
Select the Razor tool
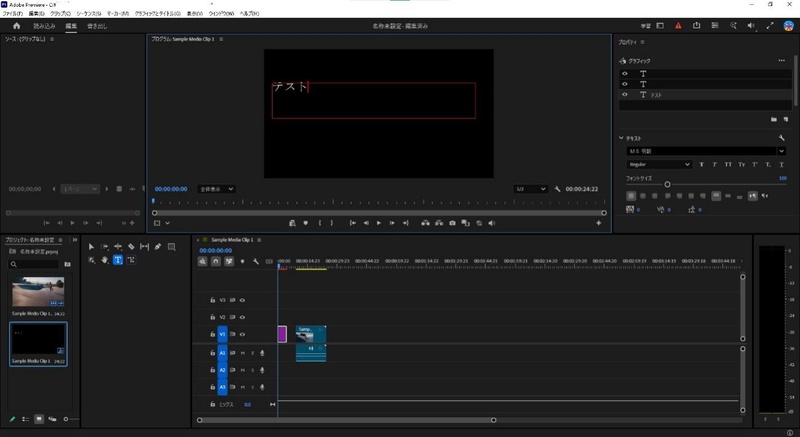pyautogui.click(x=131, y=247)
